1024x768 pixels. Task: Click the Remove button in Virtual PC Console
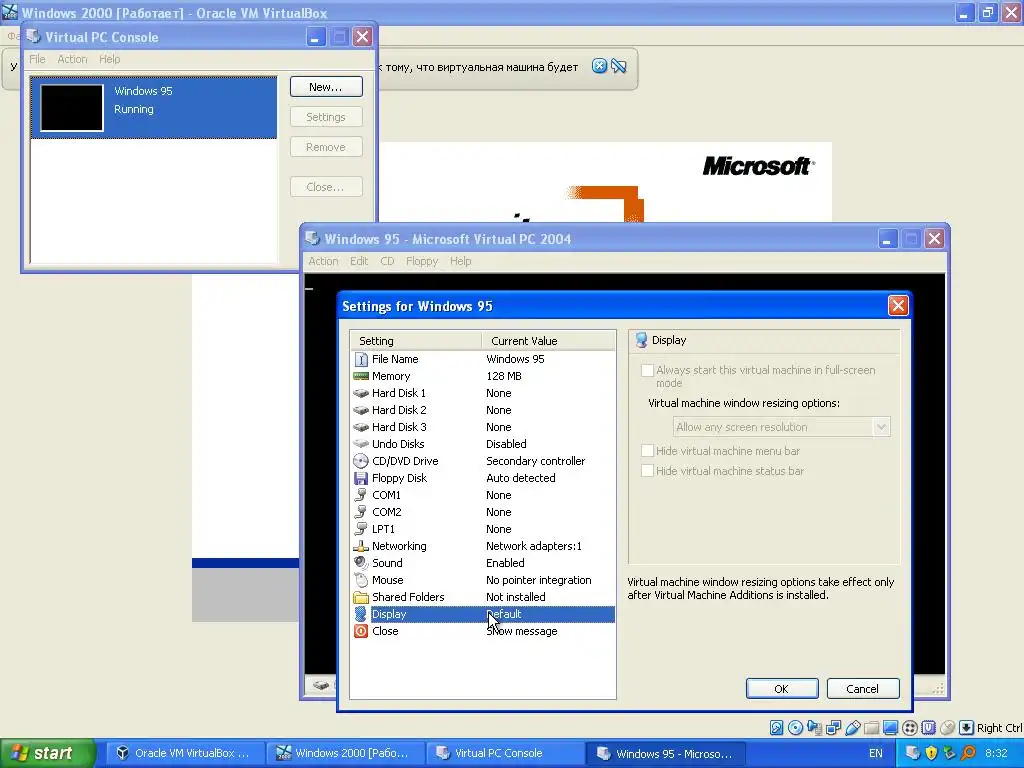[326, 147]
